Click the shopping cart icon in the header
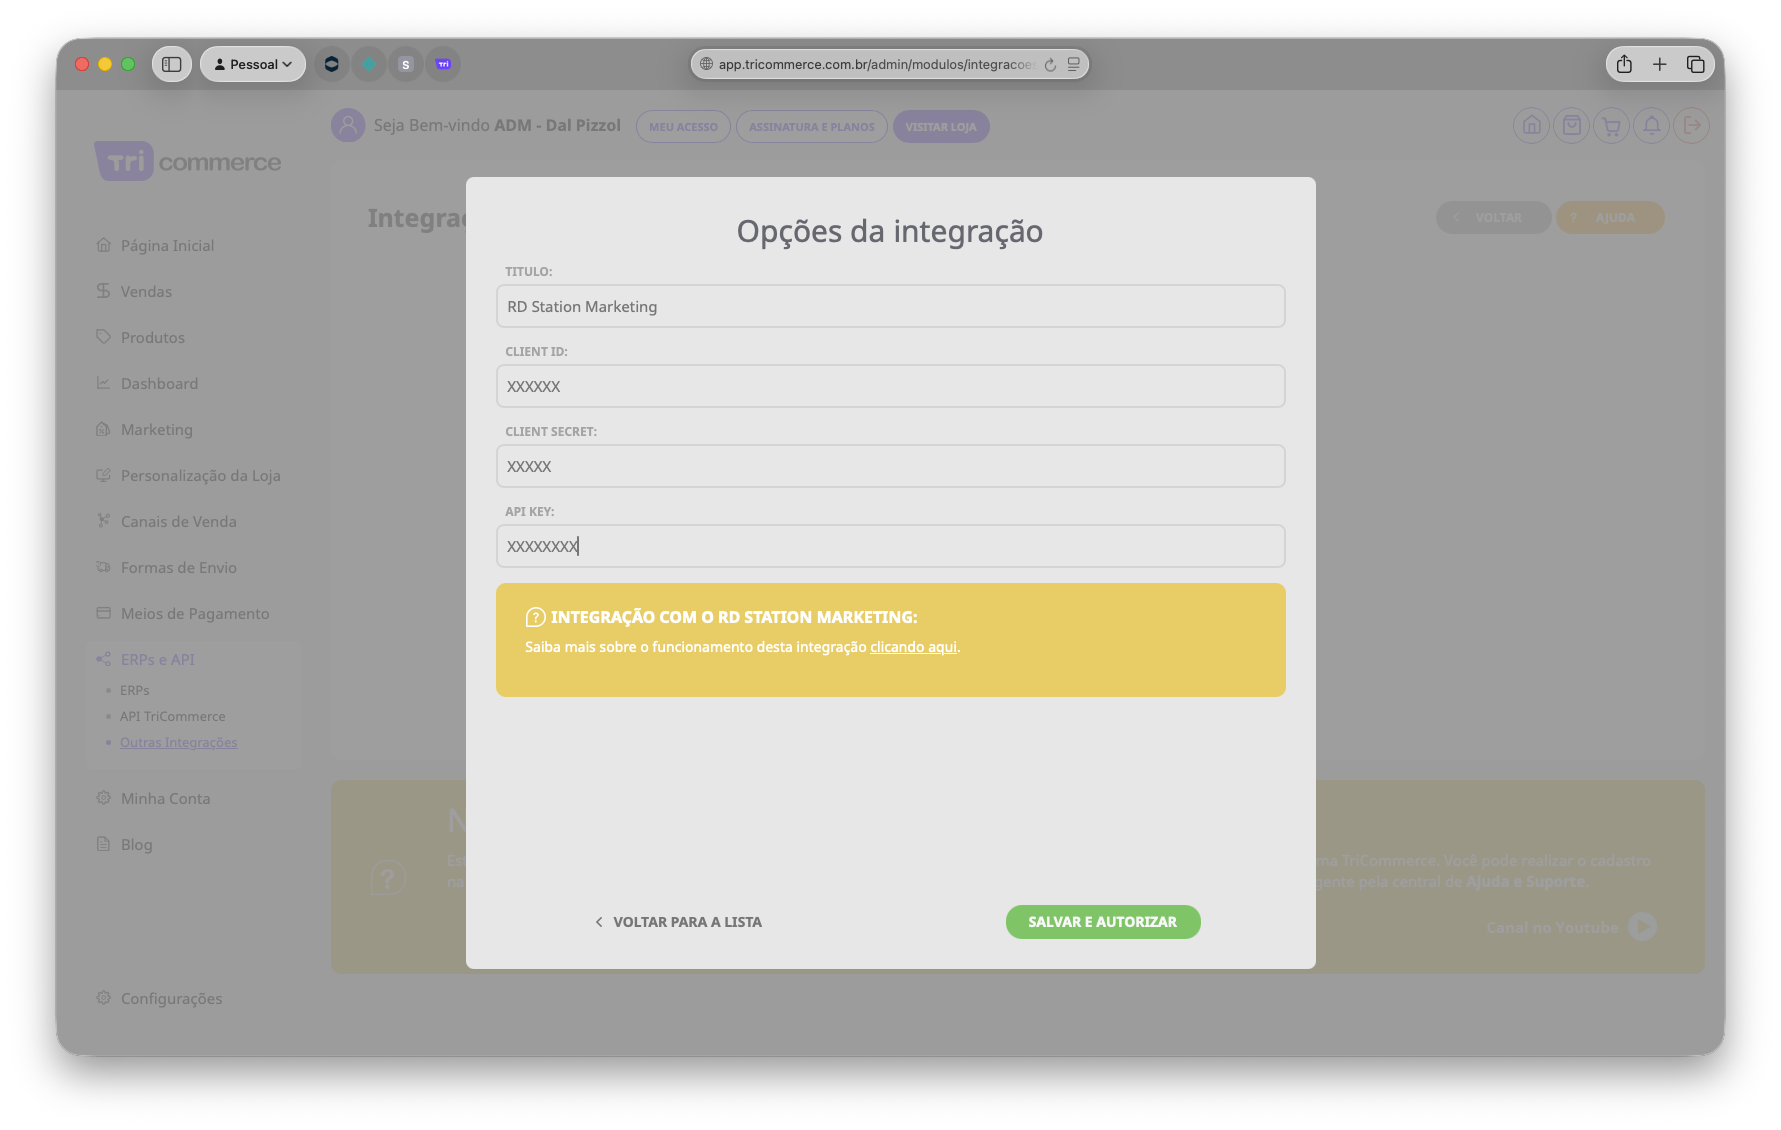 pyautogui.click(x=1611, y=126)
